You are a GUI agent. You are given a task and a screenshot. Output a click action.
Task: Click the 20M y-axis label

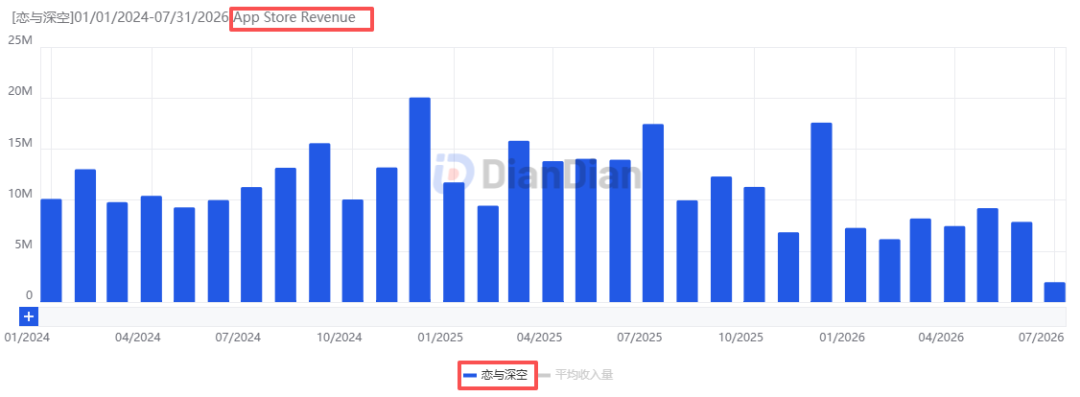[20, 92]
